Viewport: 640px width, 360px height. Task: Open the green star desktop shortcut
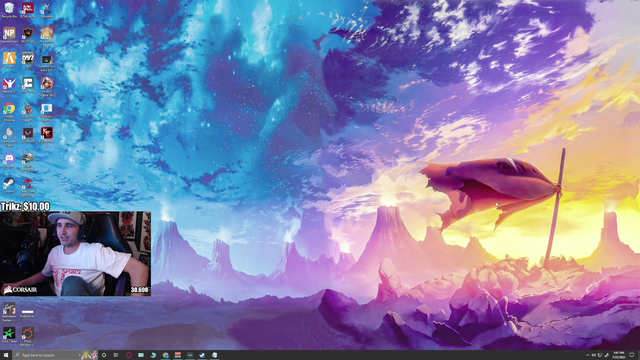[9, 335]
